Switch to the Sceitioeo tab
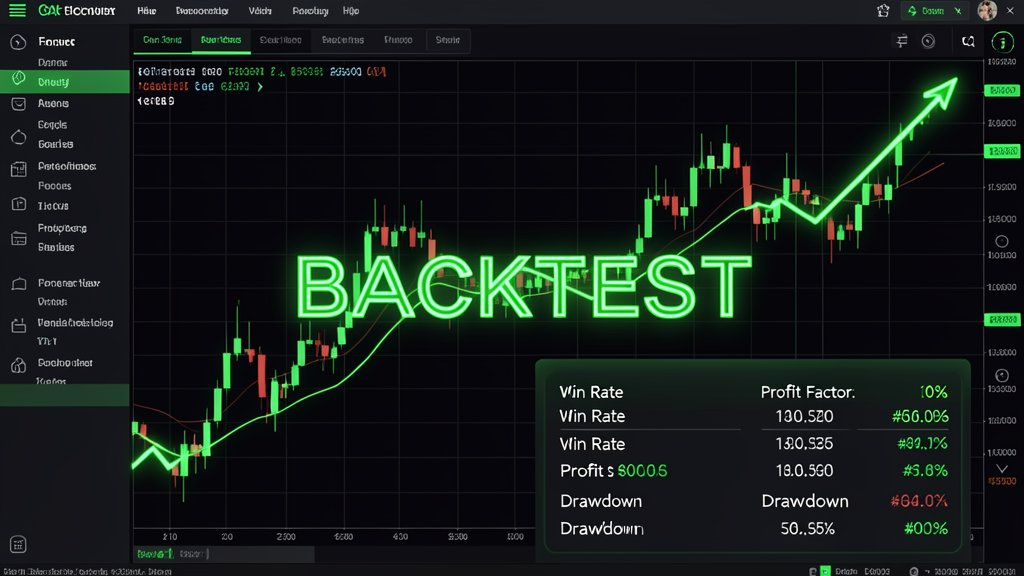1024x576 pixels. click(x=280, y=40)
